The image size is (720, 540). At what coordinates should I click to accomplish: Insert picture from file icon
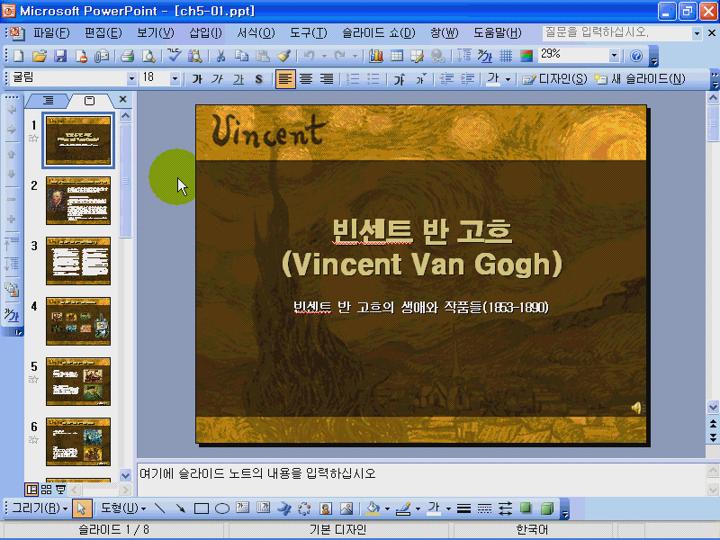tap(347, 508)
